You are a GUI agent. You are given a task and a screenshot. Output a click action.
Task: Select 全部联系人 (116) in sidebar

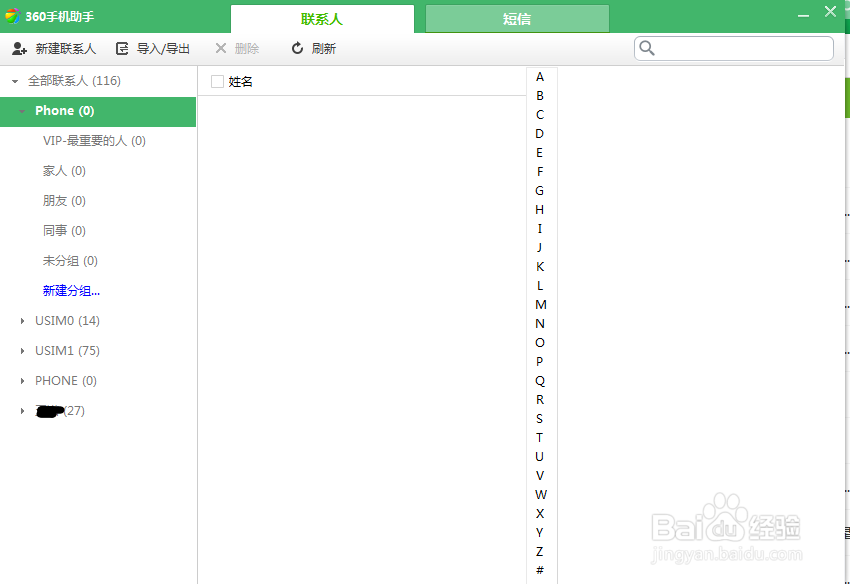(74, 81)
